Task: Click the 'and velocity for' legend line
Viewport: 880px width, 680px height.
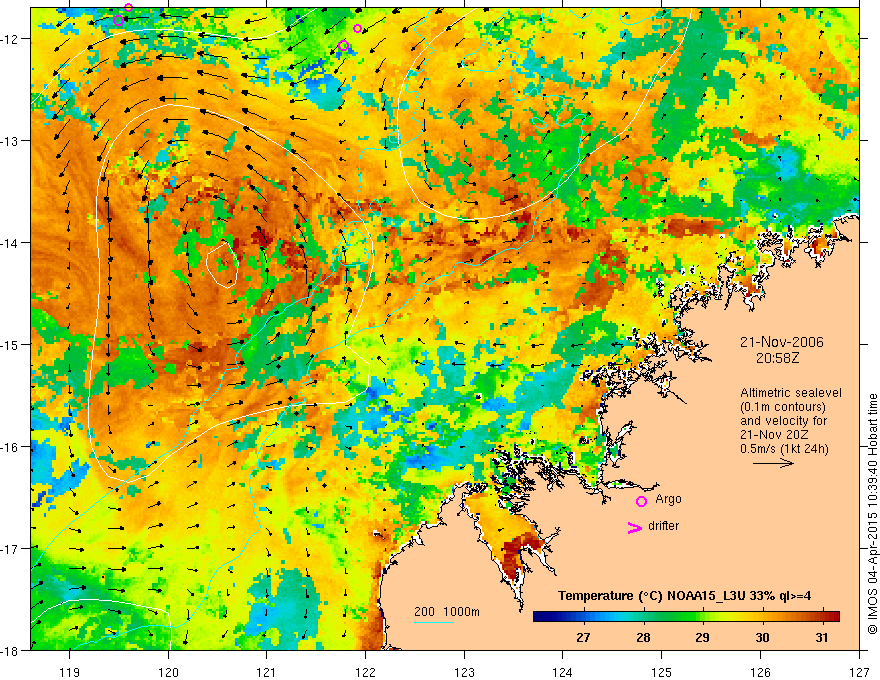Action: pyautogui.click(x=783, y=421)
